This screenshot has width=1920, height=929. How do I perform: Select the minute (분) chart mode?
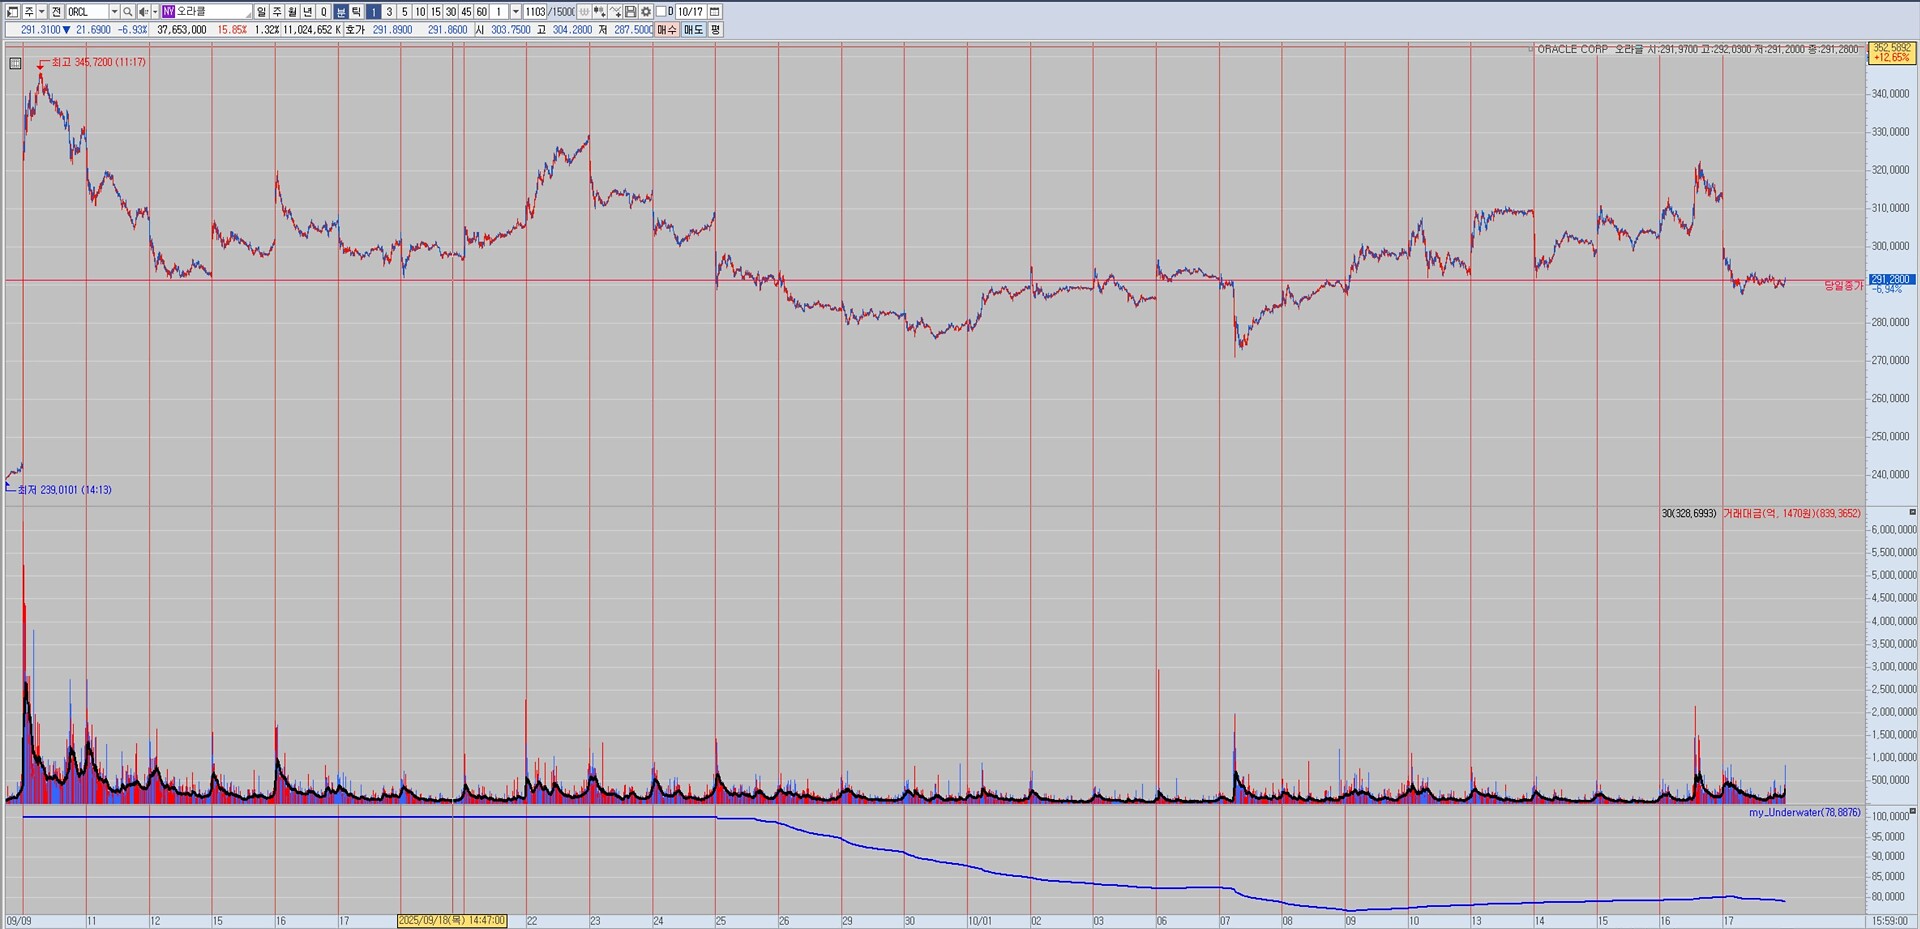(x=341, y=12)
